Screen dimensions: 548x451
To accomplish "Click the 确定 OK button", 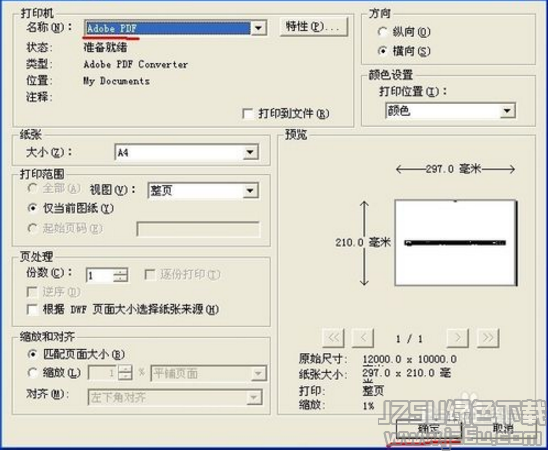I will 428,429.
